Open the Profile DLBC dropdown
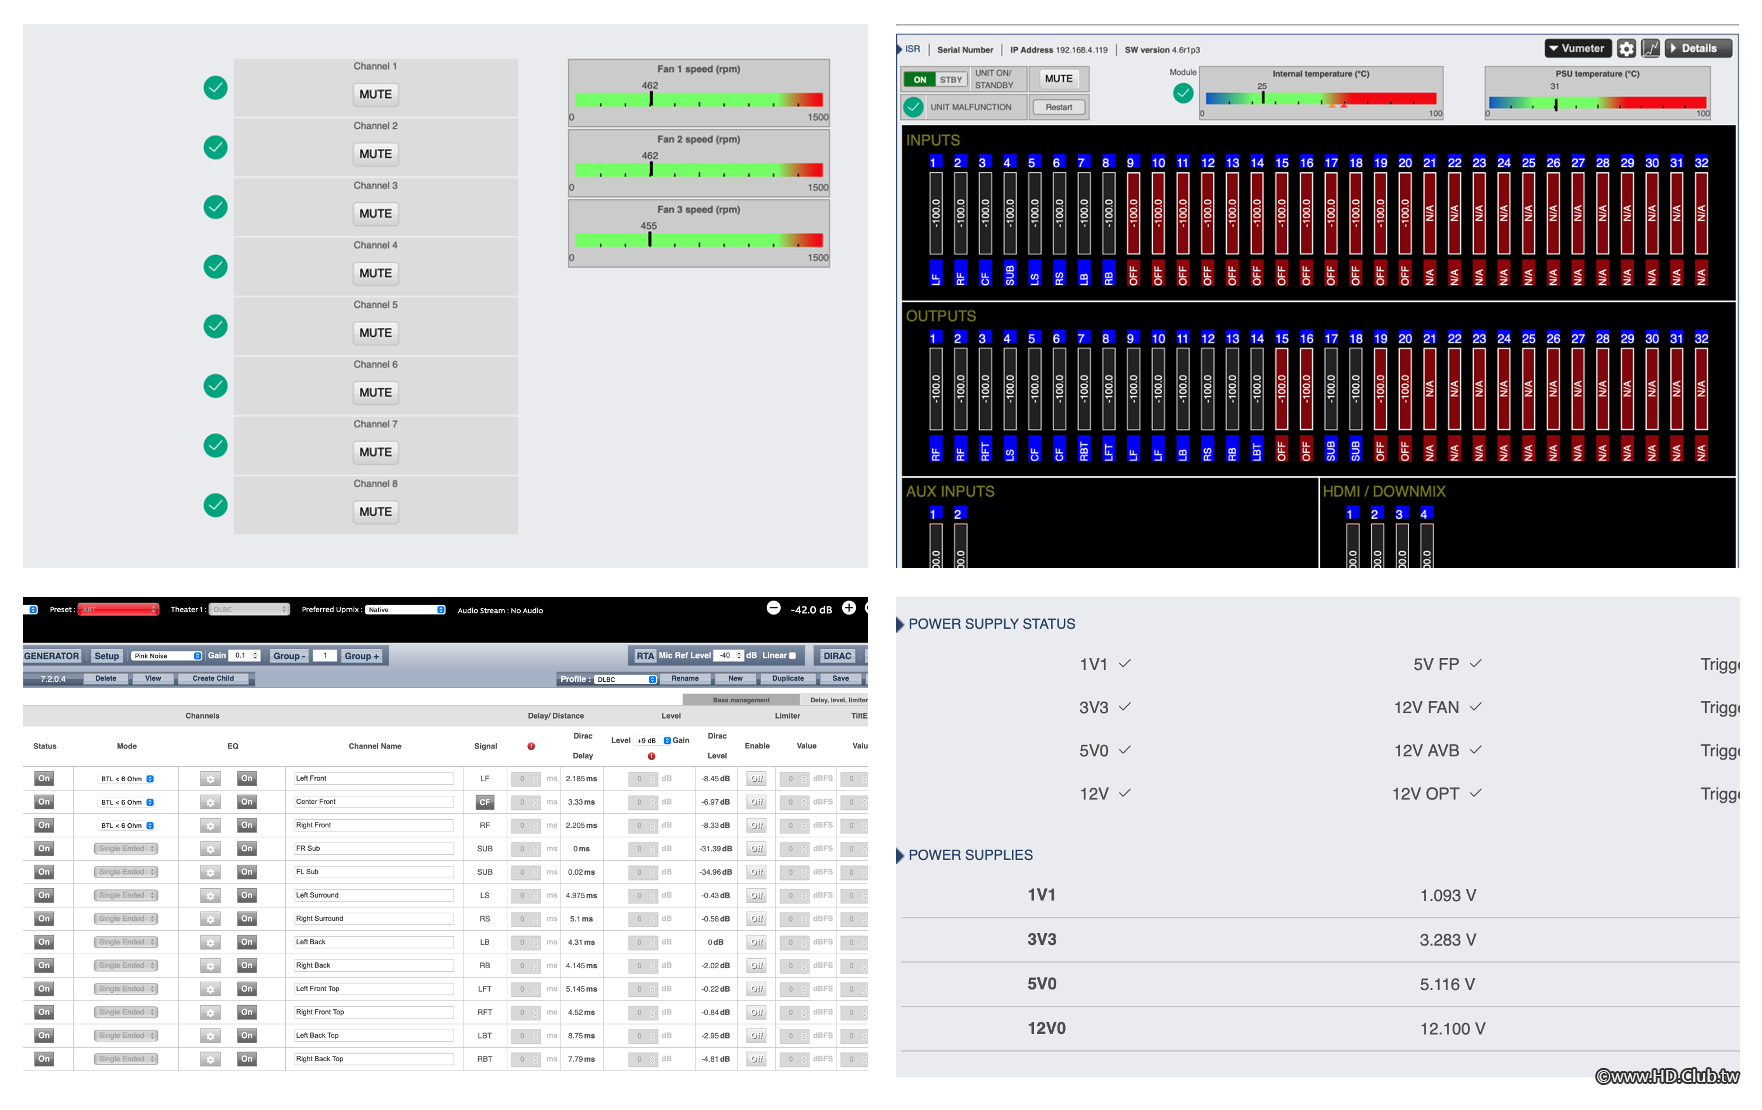This screenshot has width=1762, height=1110. click(x=625, y=679)
